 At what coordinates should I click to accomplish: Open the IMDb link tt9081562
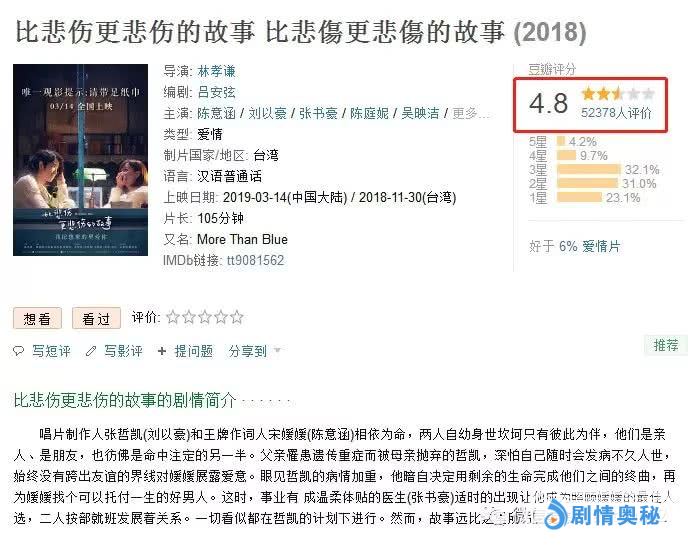click(255, 260)
